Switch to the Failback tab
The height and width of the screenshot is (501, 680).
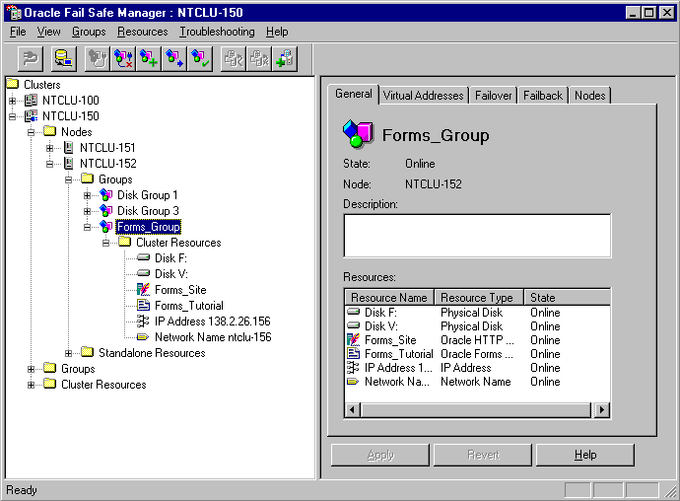543,95
